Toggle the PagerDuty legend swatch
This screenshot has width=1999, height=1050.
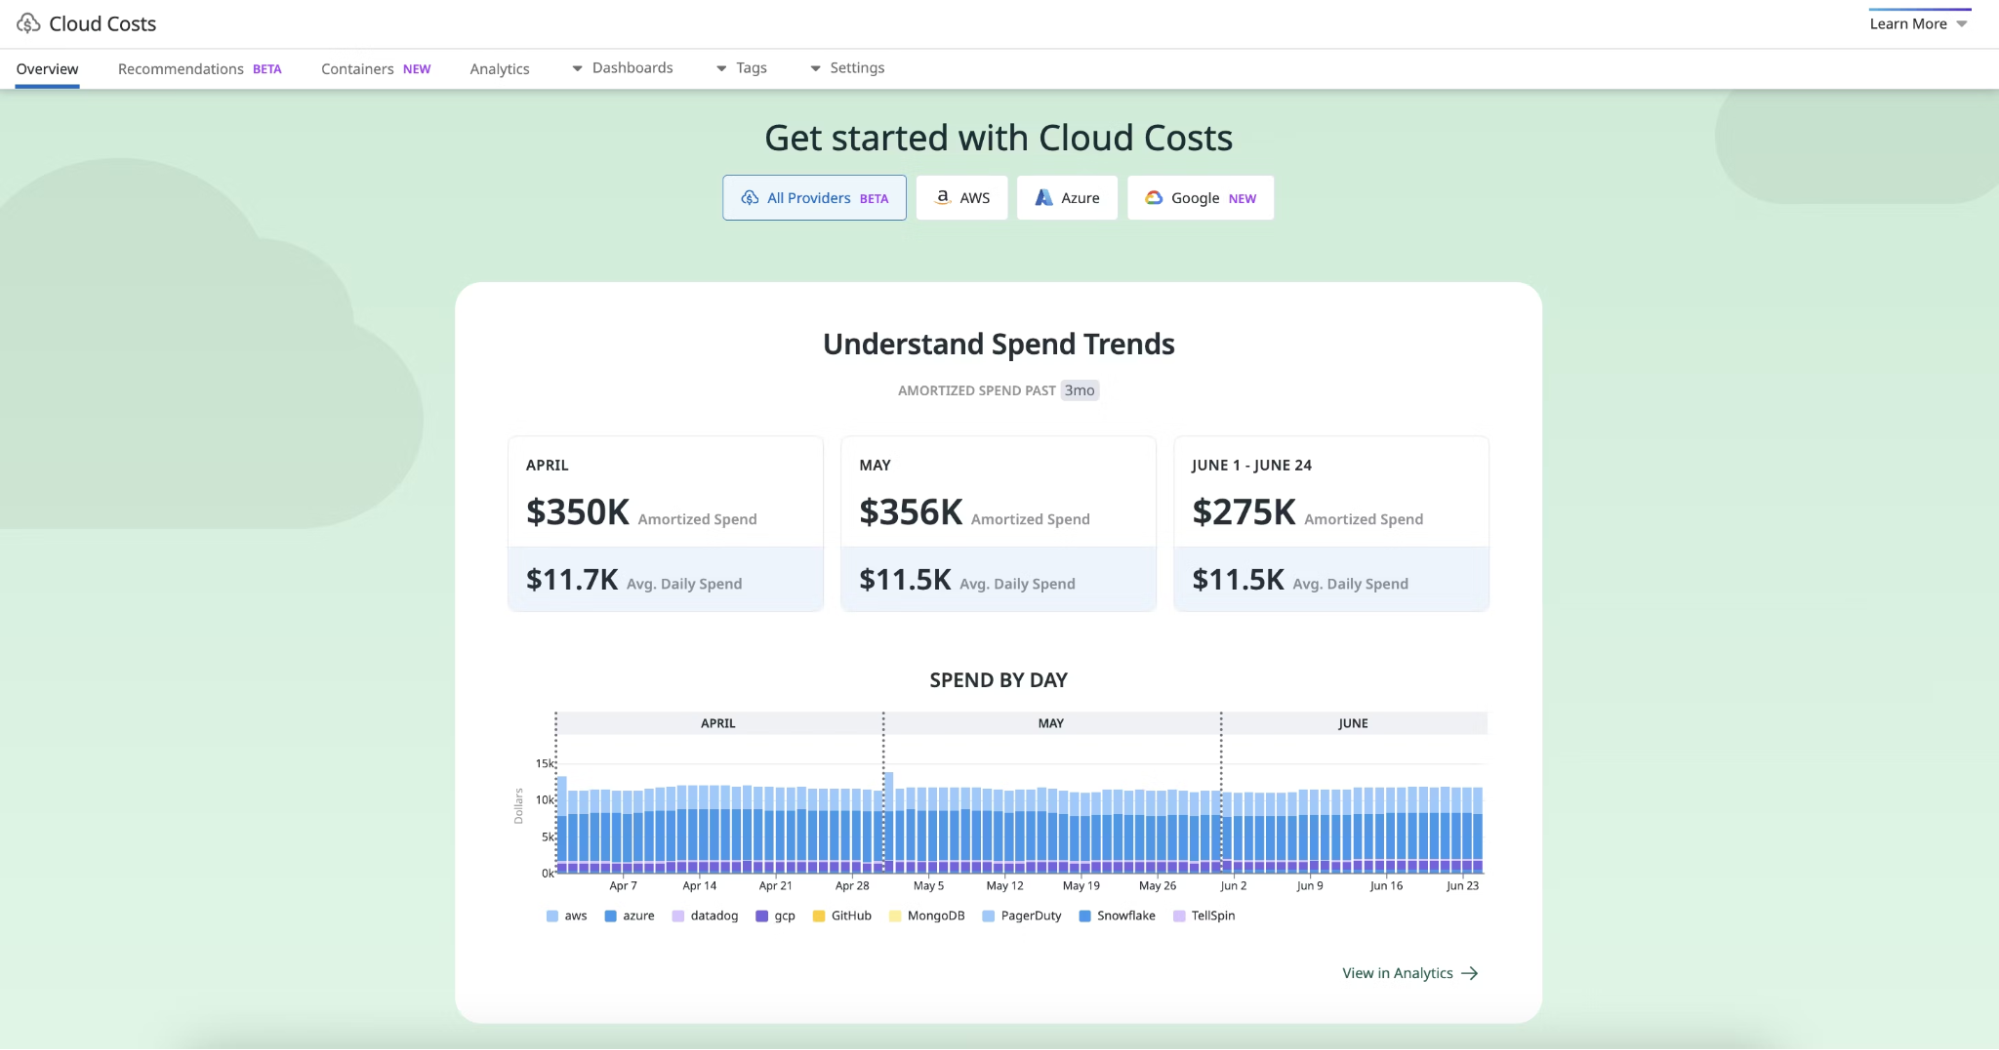tap(988, 916)
